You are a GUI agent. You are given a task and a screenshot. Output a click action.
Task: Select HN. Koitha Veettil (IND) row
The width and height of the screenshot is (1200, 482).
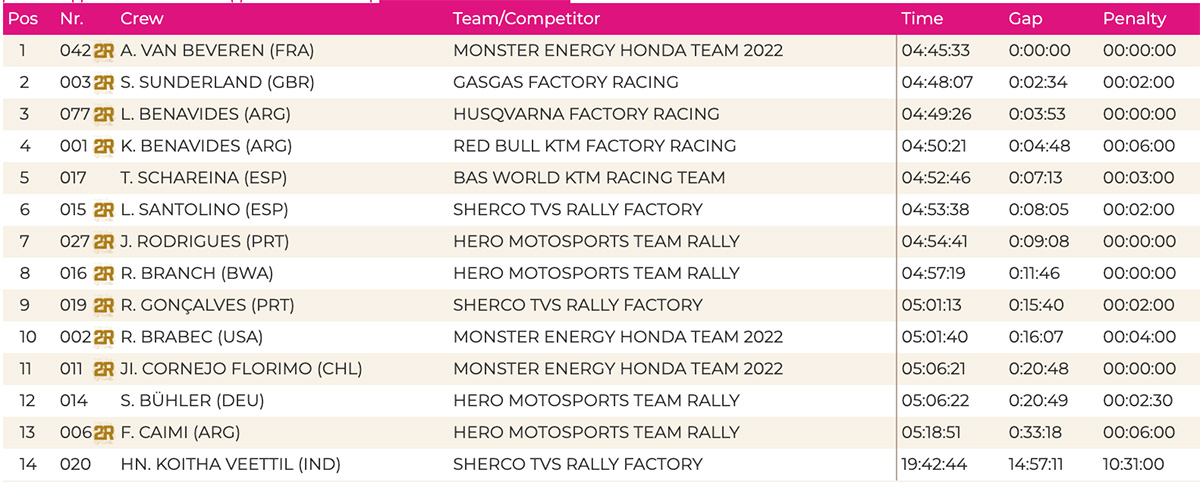[x=600, y=464]
